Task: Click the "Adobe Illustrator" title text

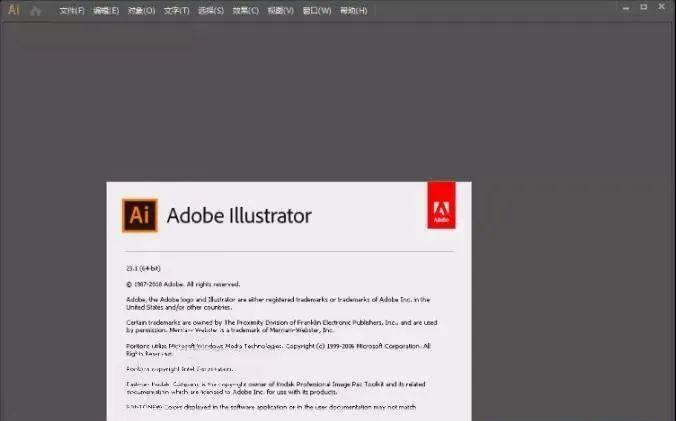Action: point(239,215)
